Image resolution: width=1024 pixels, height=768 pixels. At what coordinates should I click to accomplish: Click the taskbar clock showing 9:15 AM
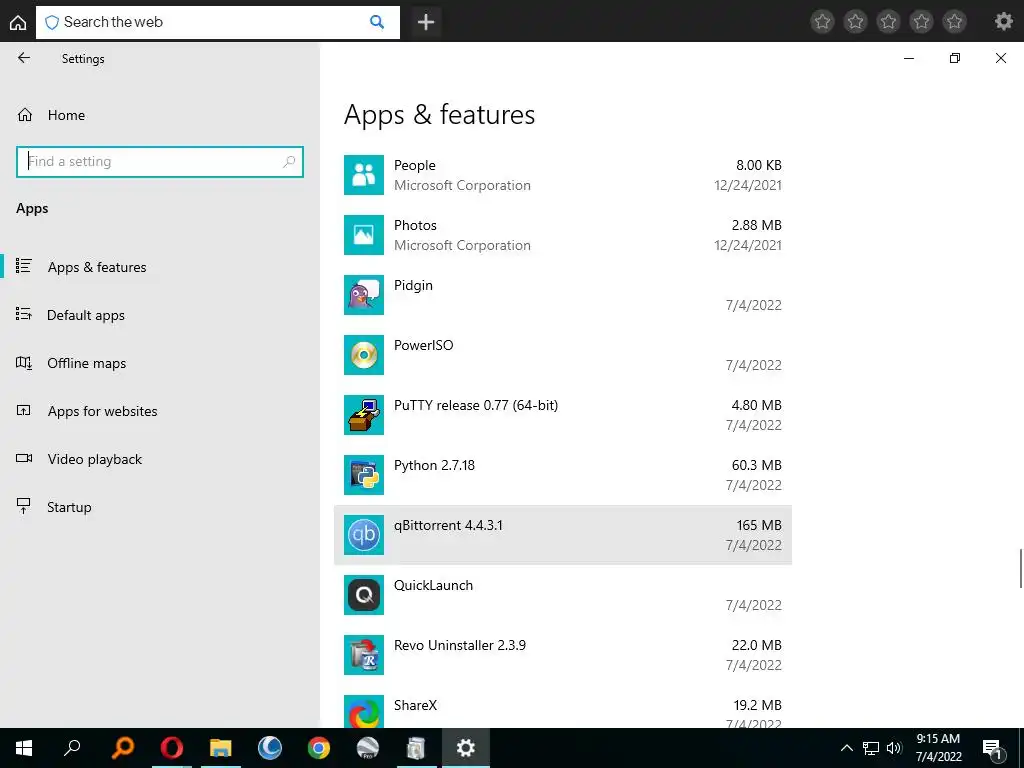coord(938,748)
